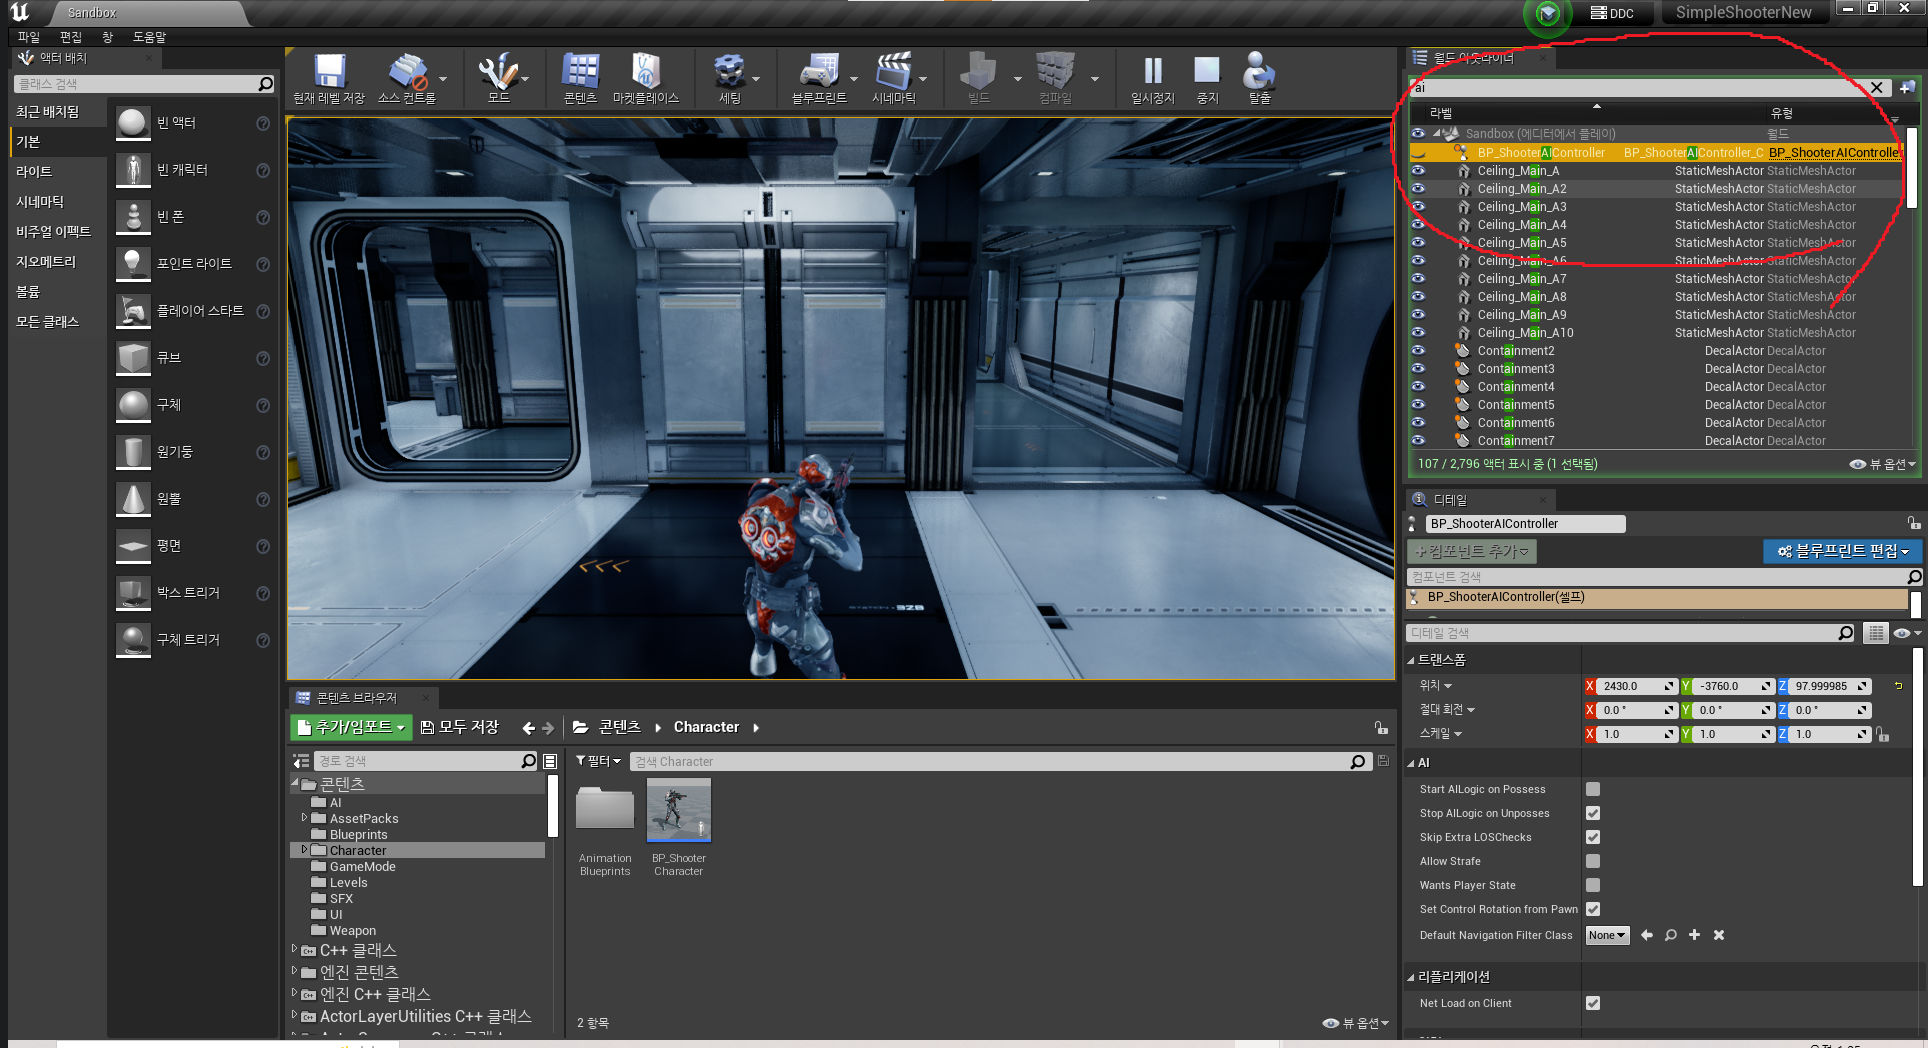Click Search Character assets field
Screen dimensions: 1932x1048
tap(990, 761)
